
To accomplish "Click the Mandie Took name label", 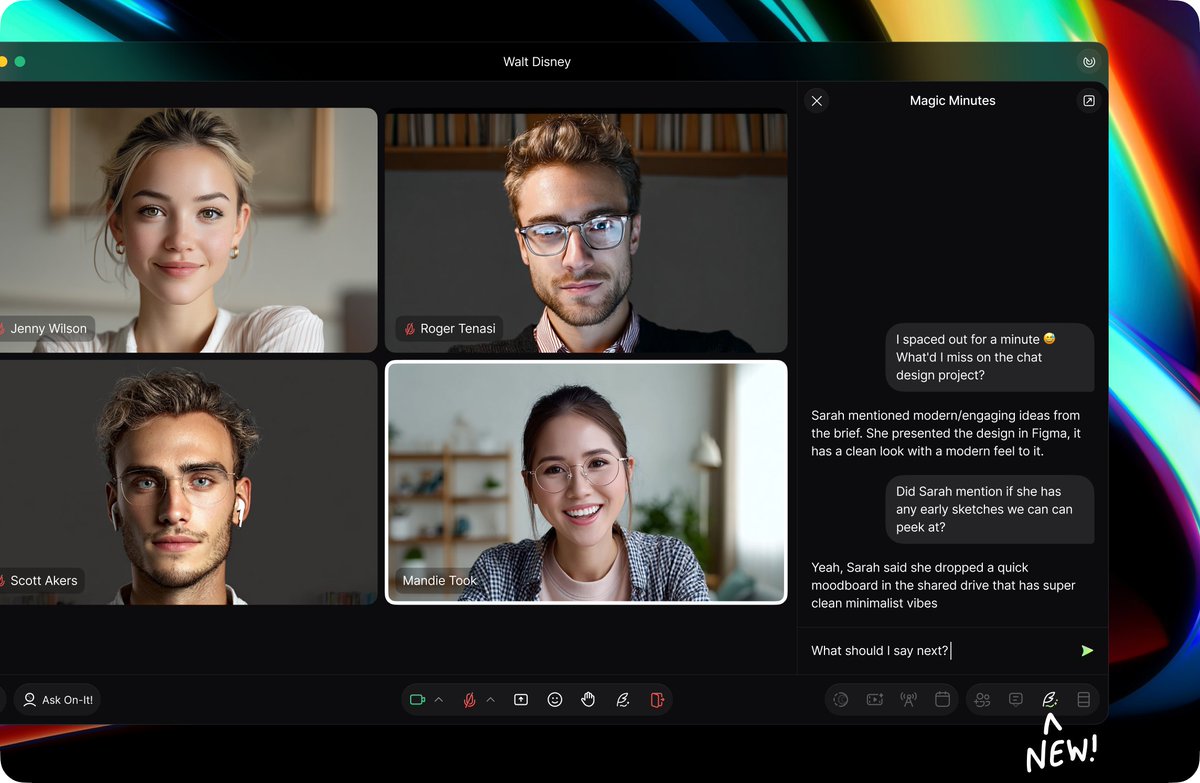I will [x=439, y=580].
